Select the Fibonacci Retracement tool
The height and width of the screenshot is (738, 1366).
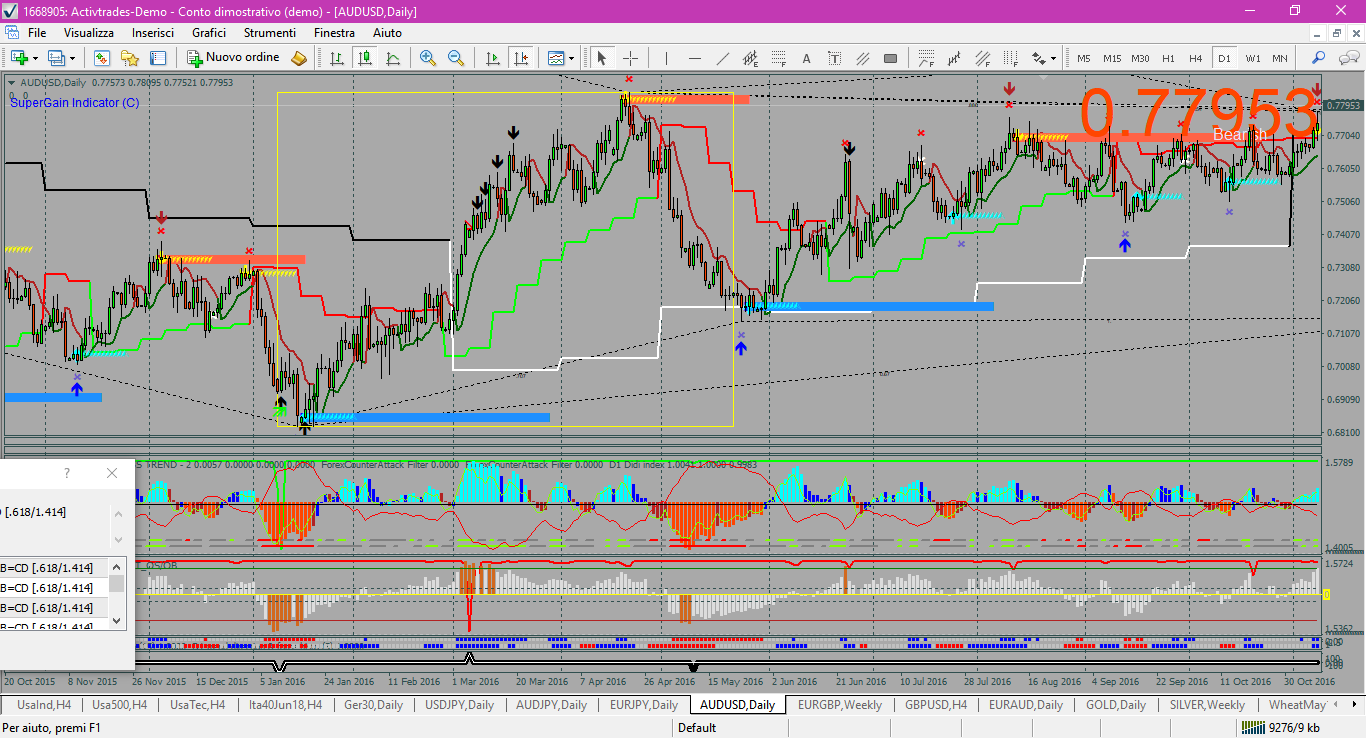tap(778, 58)
